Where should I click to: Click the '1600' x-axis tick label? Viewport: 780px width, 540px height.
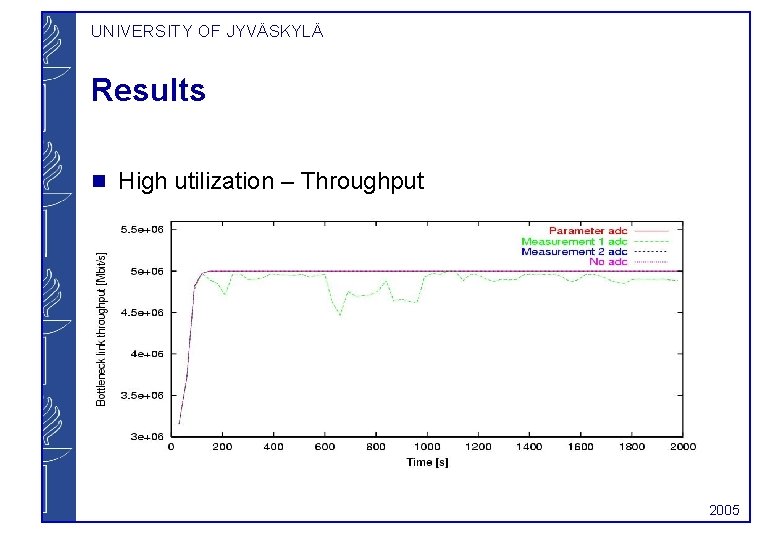pyautogui.click(x=581, y=447)
